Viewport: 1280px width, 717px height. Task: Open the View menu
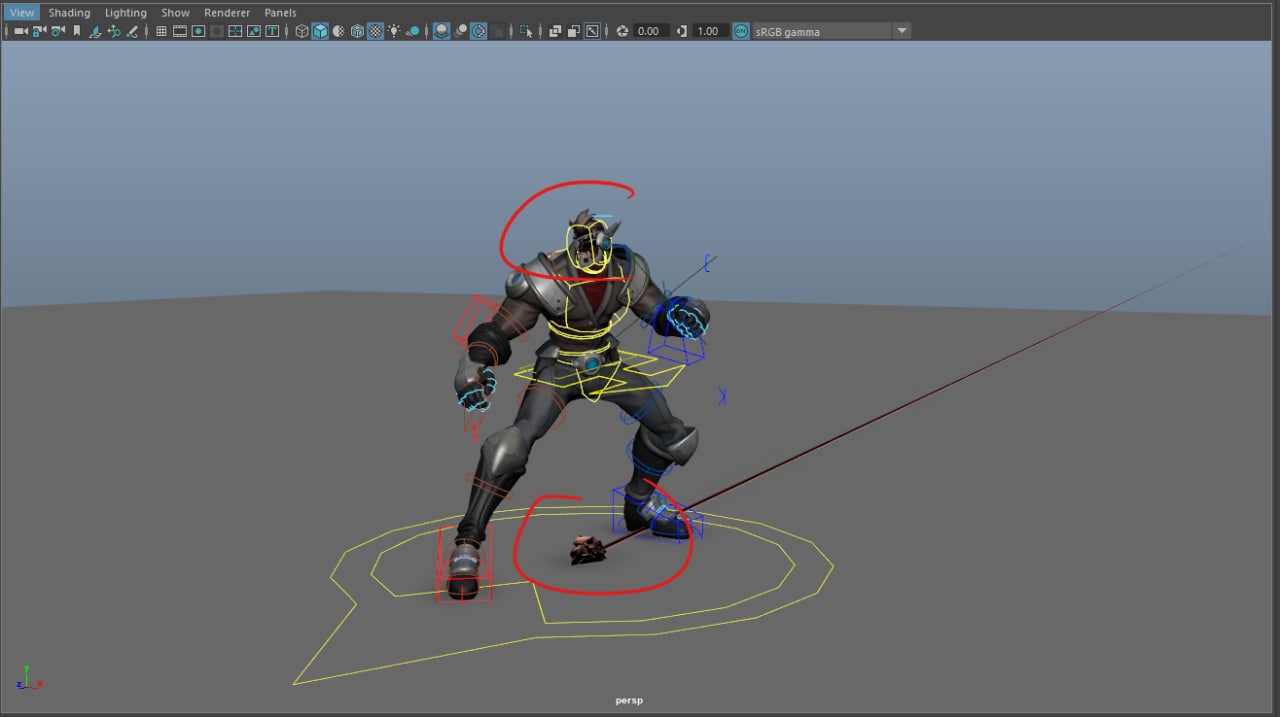click(21, 13)
